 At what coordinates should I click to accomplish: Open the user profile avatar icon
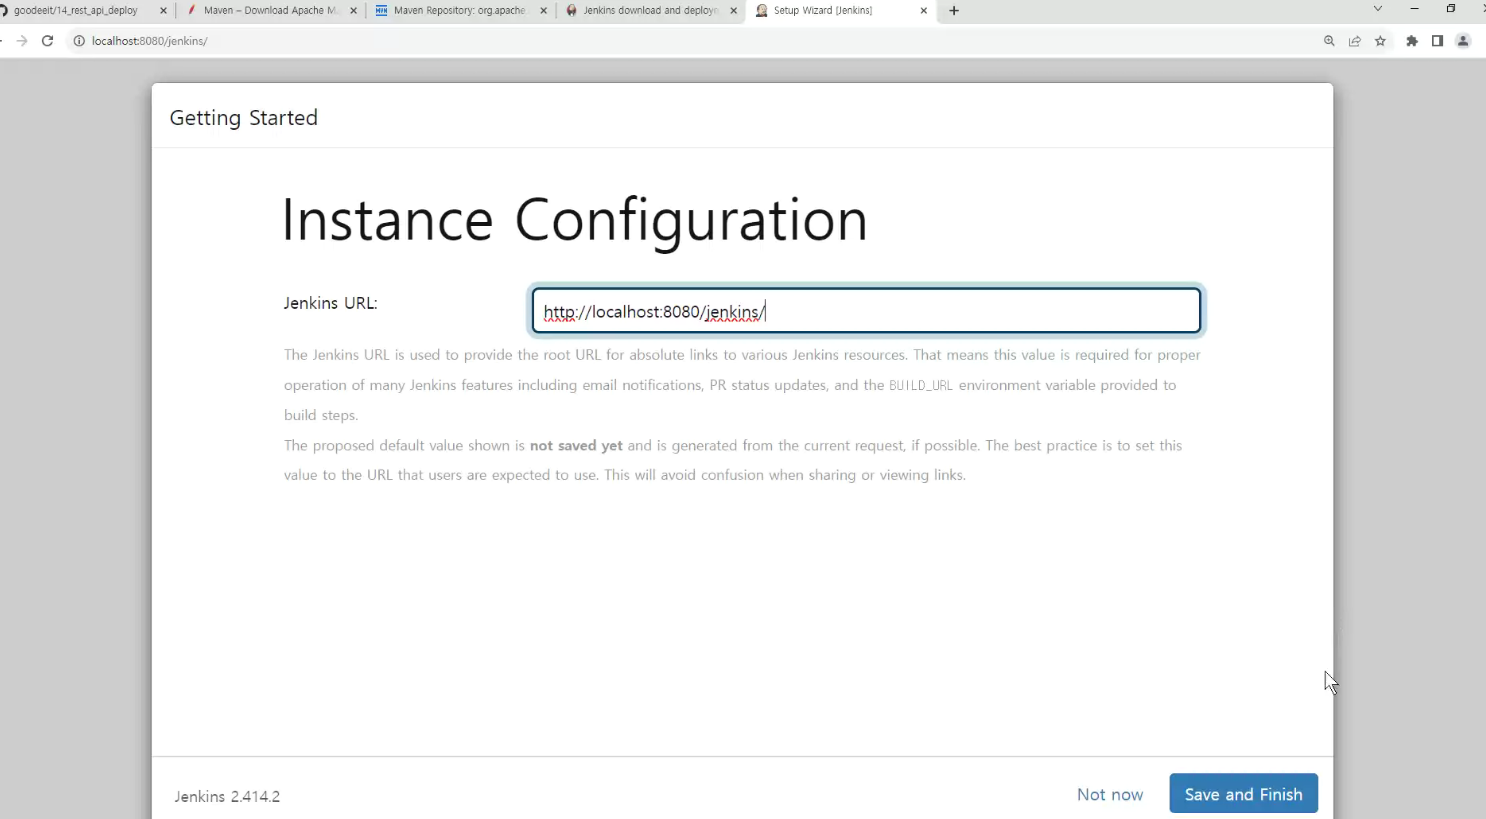point(1463,41)
